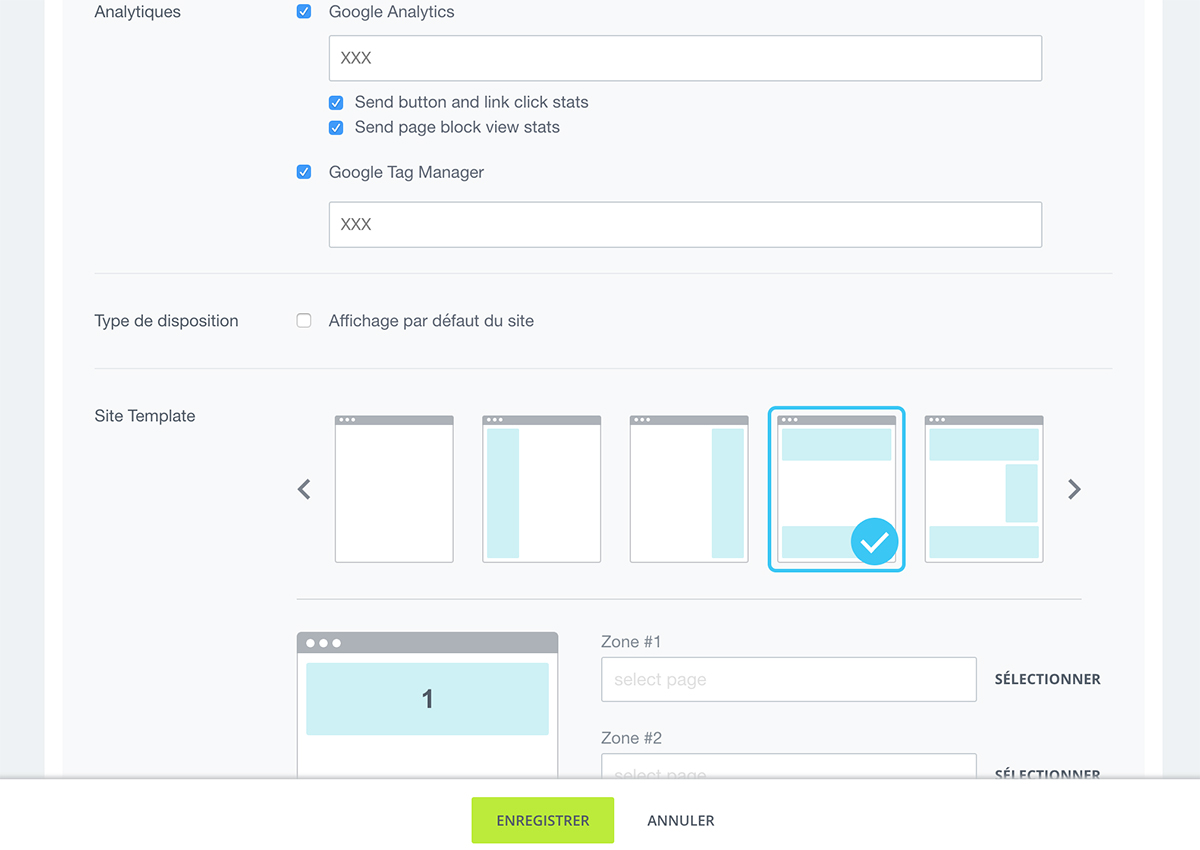Click the next templates right arrow
Screen dimensions: 1200x850
[x=1074, y=489]
